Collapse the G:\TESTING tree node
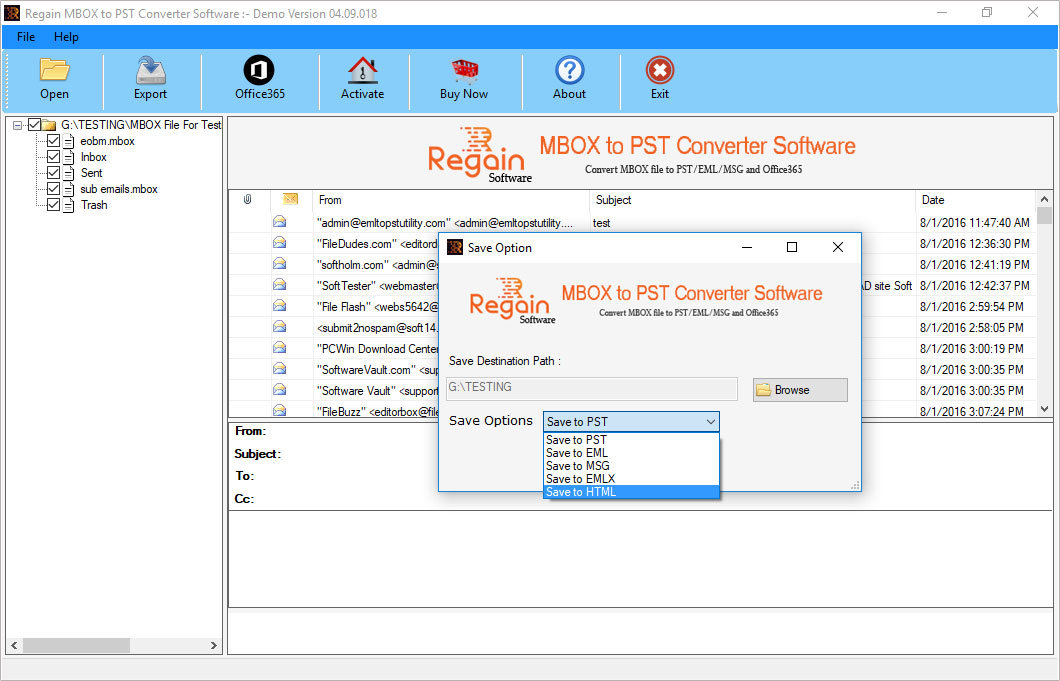The image size is (1060, 681). click(18, 125)
